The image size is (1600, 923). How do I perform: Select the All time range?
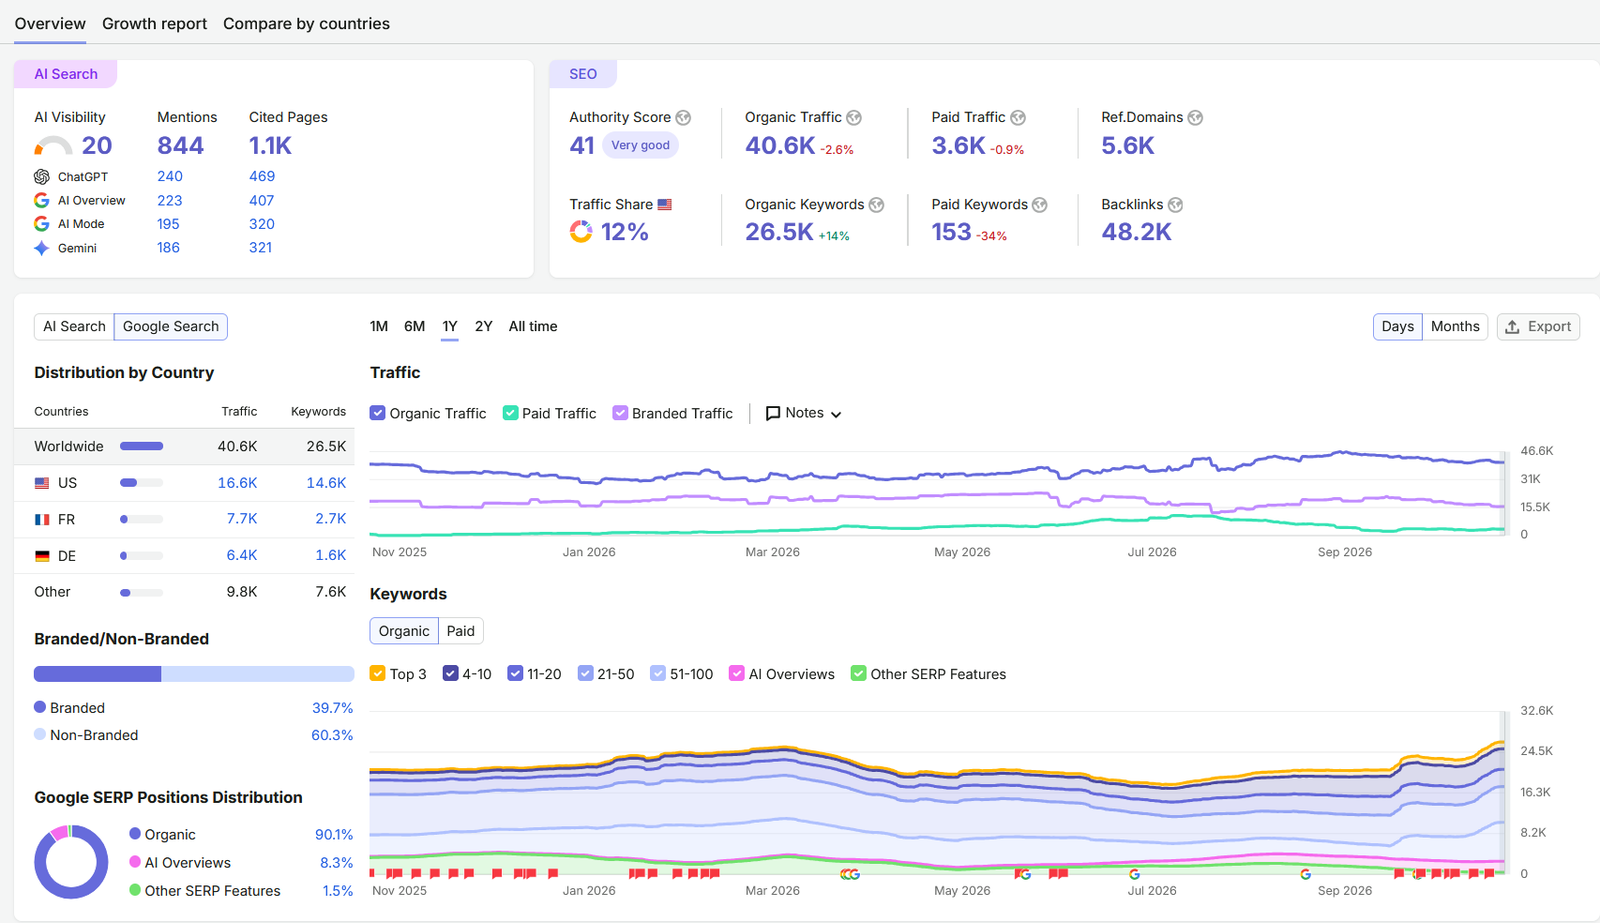point(533,326)
